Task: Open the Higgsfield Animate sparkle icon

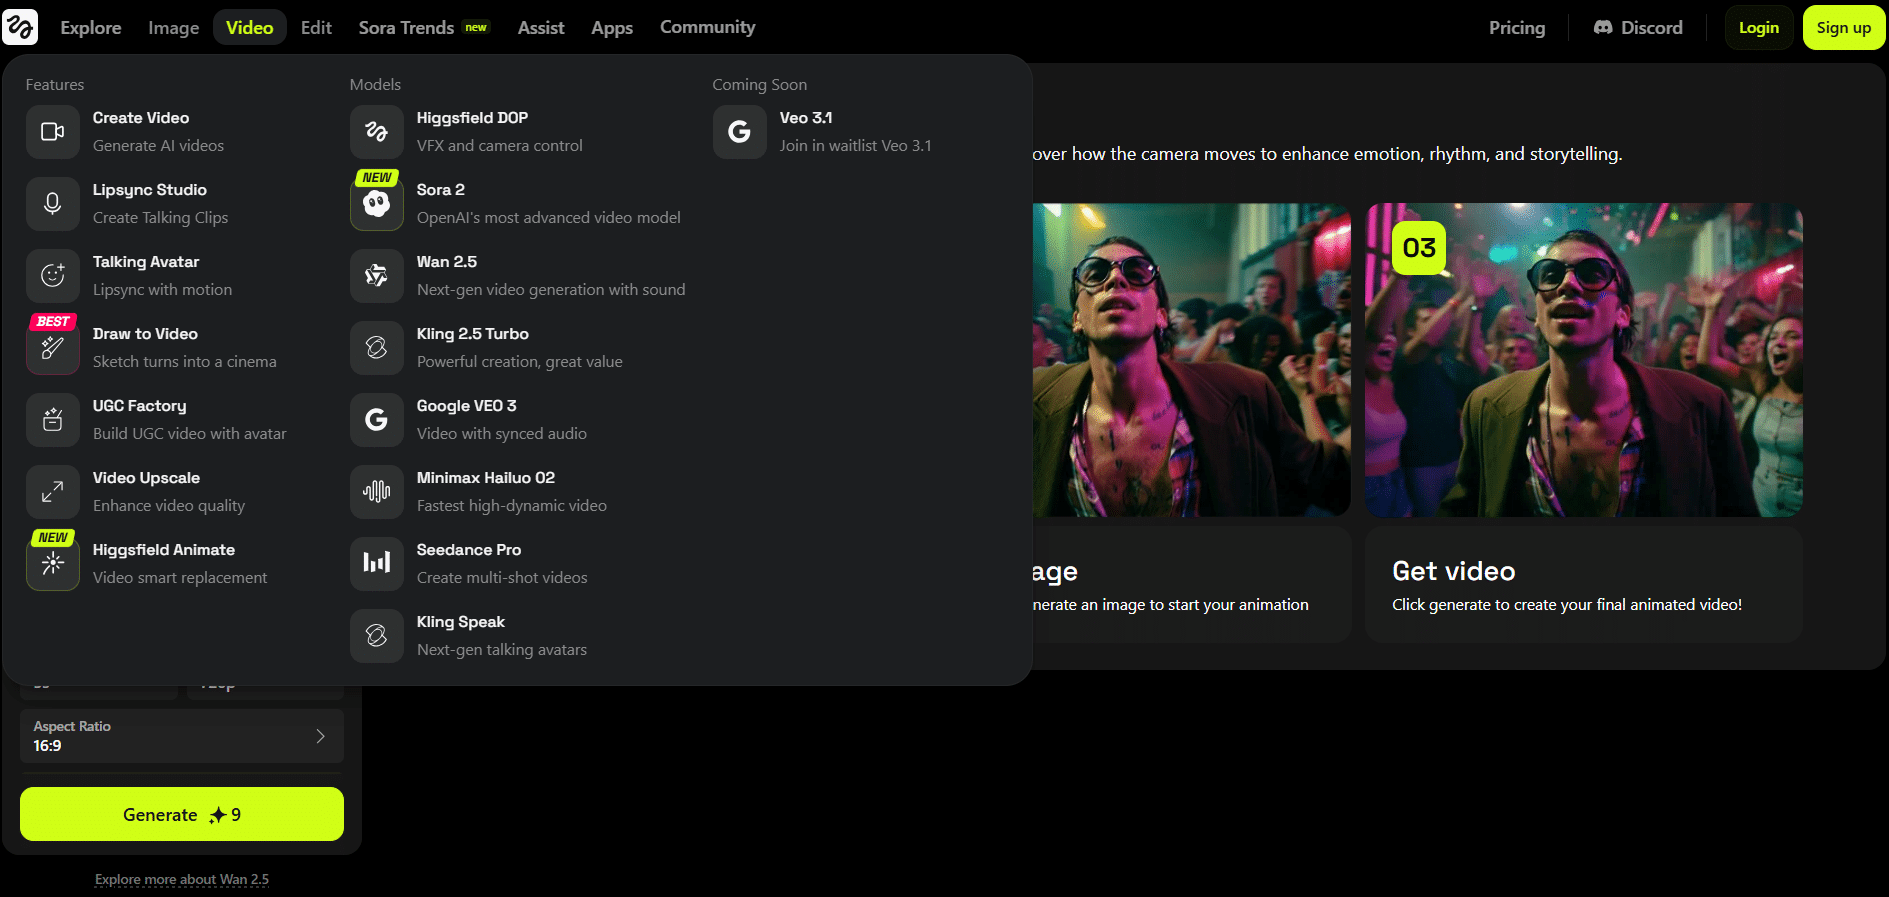Action: tap(53, 564)
